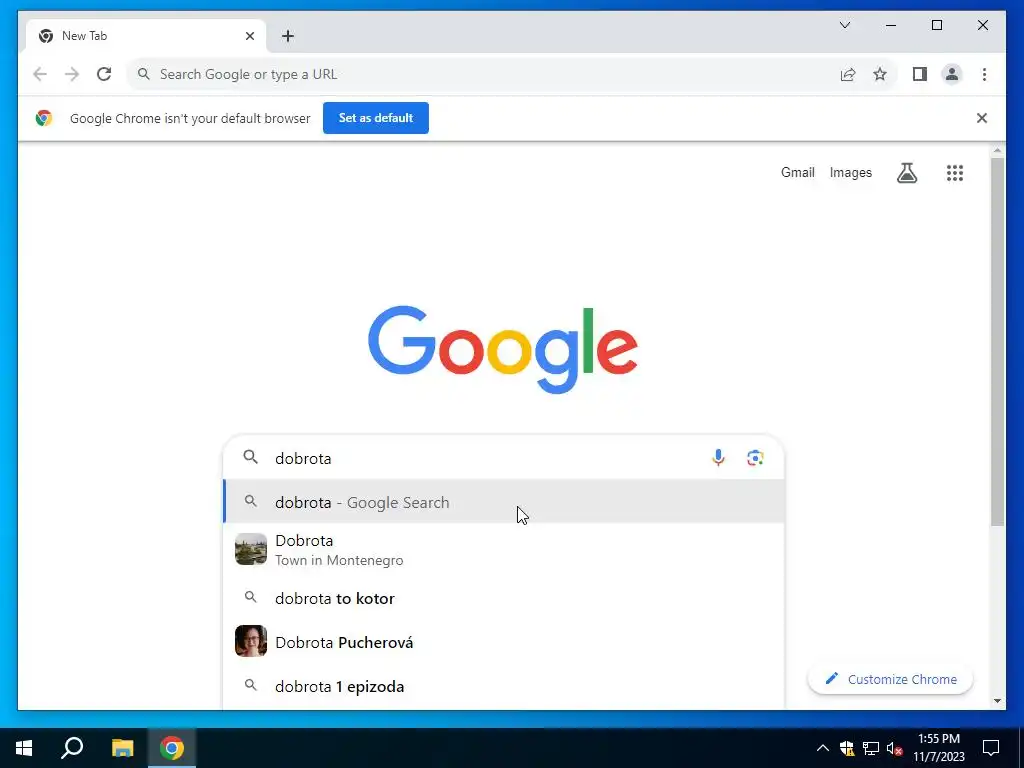This screenshot has width=1024, height=768.
Task: Search by image with Google Lens icon
Action: tap(755, 458)
